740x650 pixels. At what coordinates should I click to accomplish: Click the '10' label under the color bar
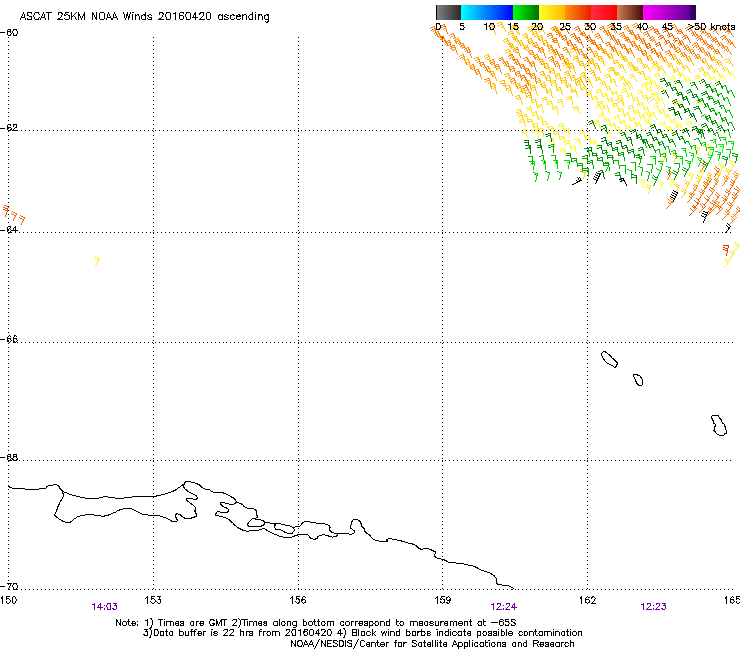(x=489, y=27)
